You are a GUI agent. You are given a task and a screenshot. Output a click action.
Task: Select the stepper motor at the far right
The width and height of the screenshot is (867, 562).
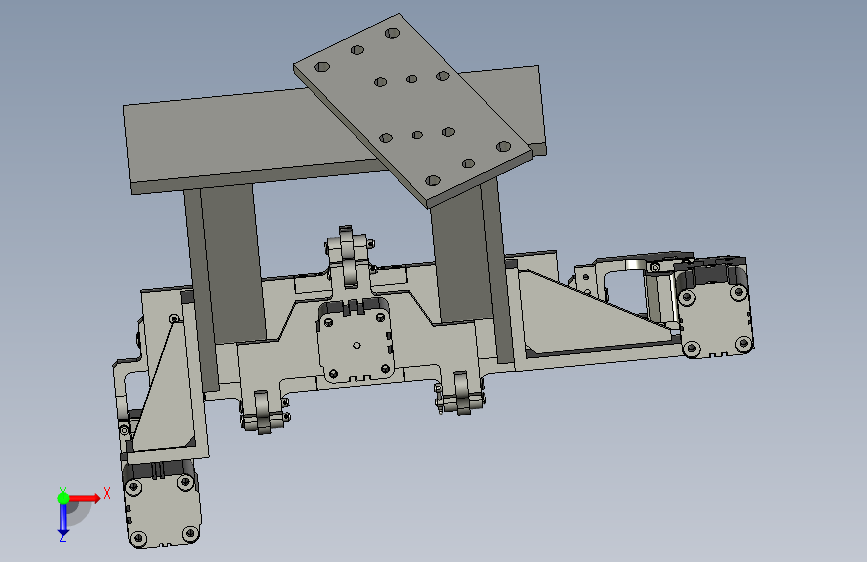(715, 310)
